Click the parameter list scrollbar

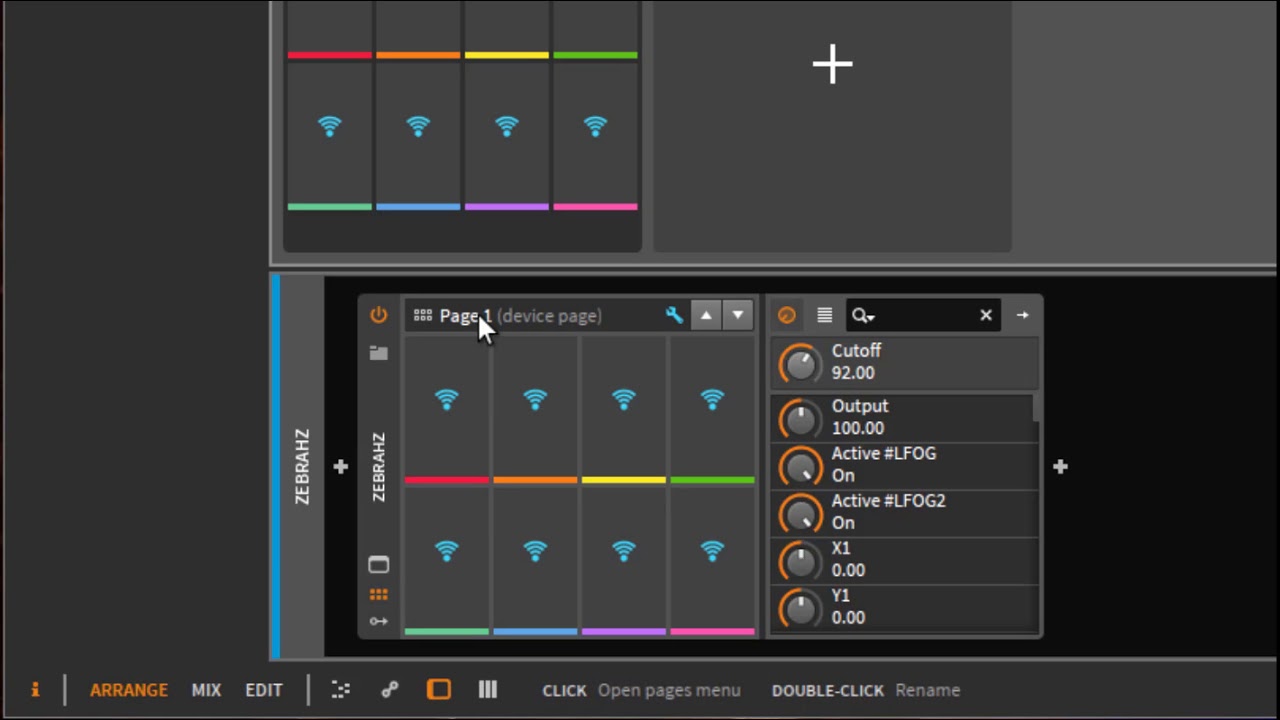[x=1036, y=408]
